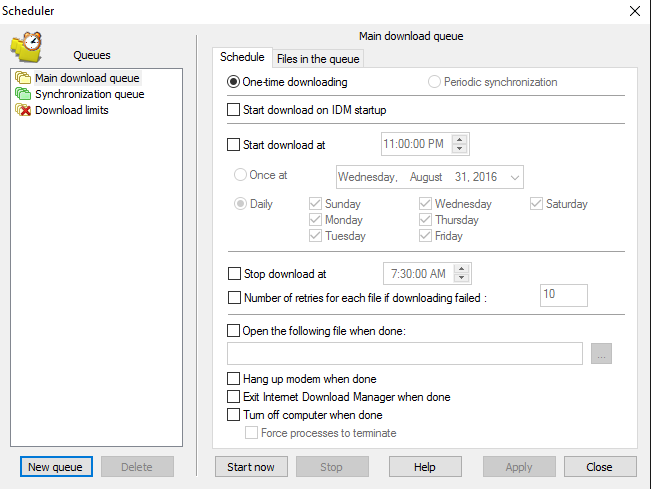Toggle Force processes to terminate checkbox

tap(251, 433)
